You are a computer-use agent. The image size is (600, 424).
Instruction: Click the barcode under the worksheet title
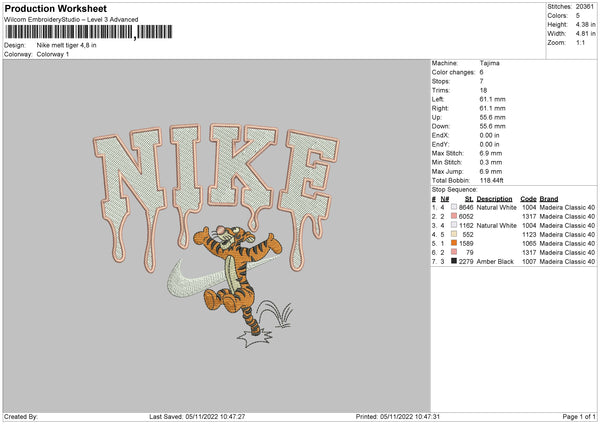[x=88, y=32]
